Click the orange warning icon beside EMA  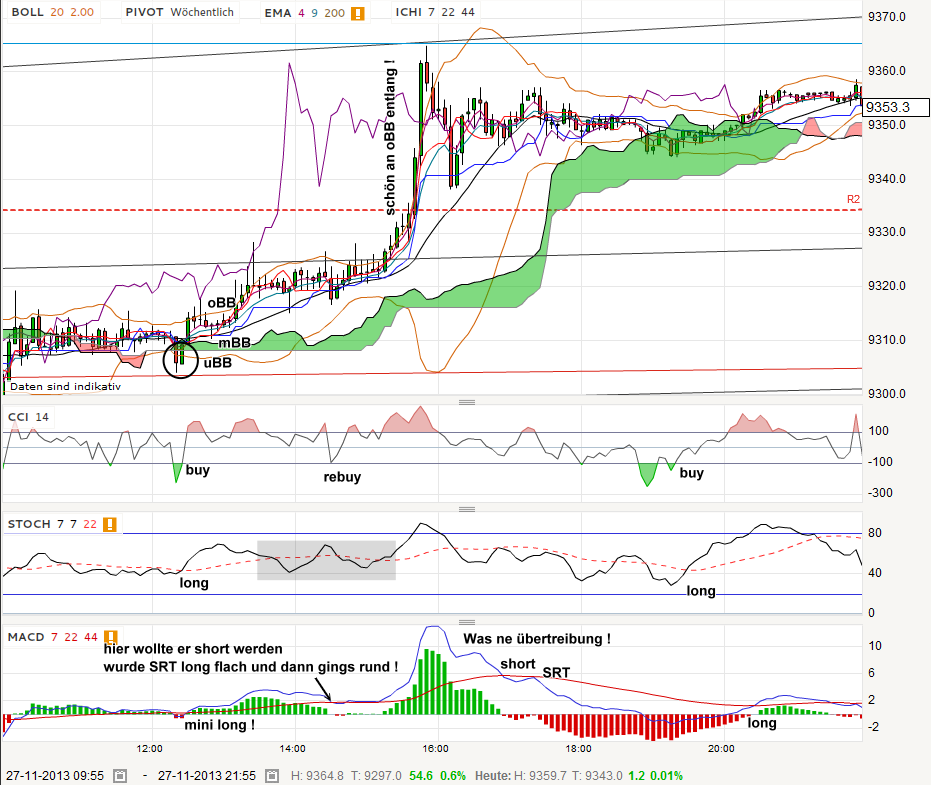[357, 13]
